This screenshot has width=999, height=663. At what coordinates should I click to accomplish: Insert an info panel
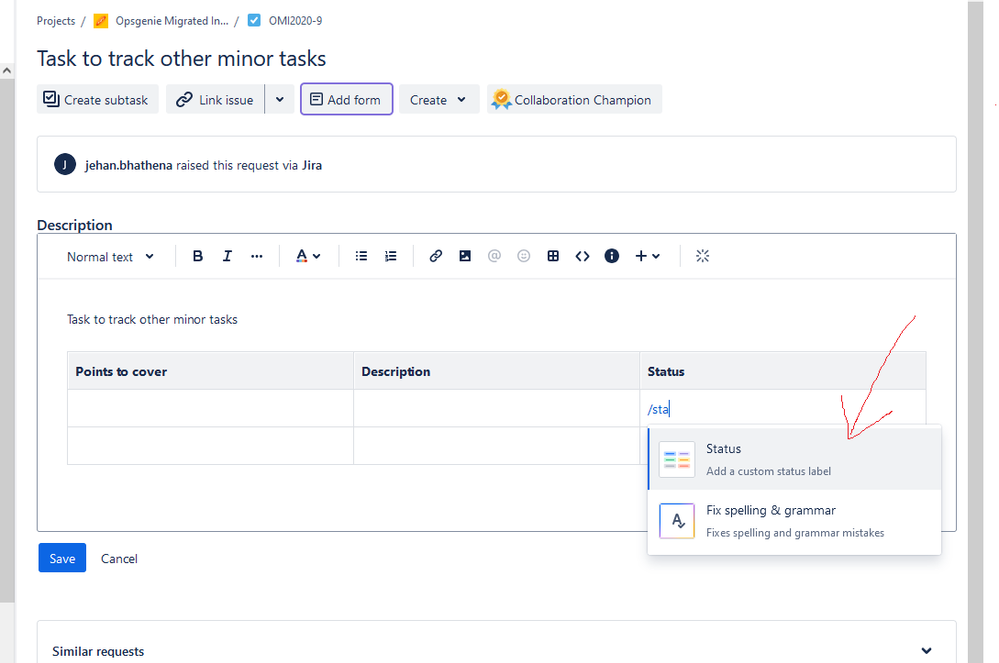[x=612, y=256]
